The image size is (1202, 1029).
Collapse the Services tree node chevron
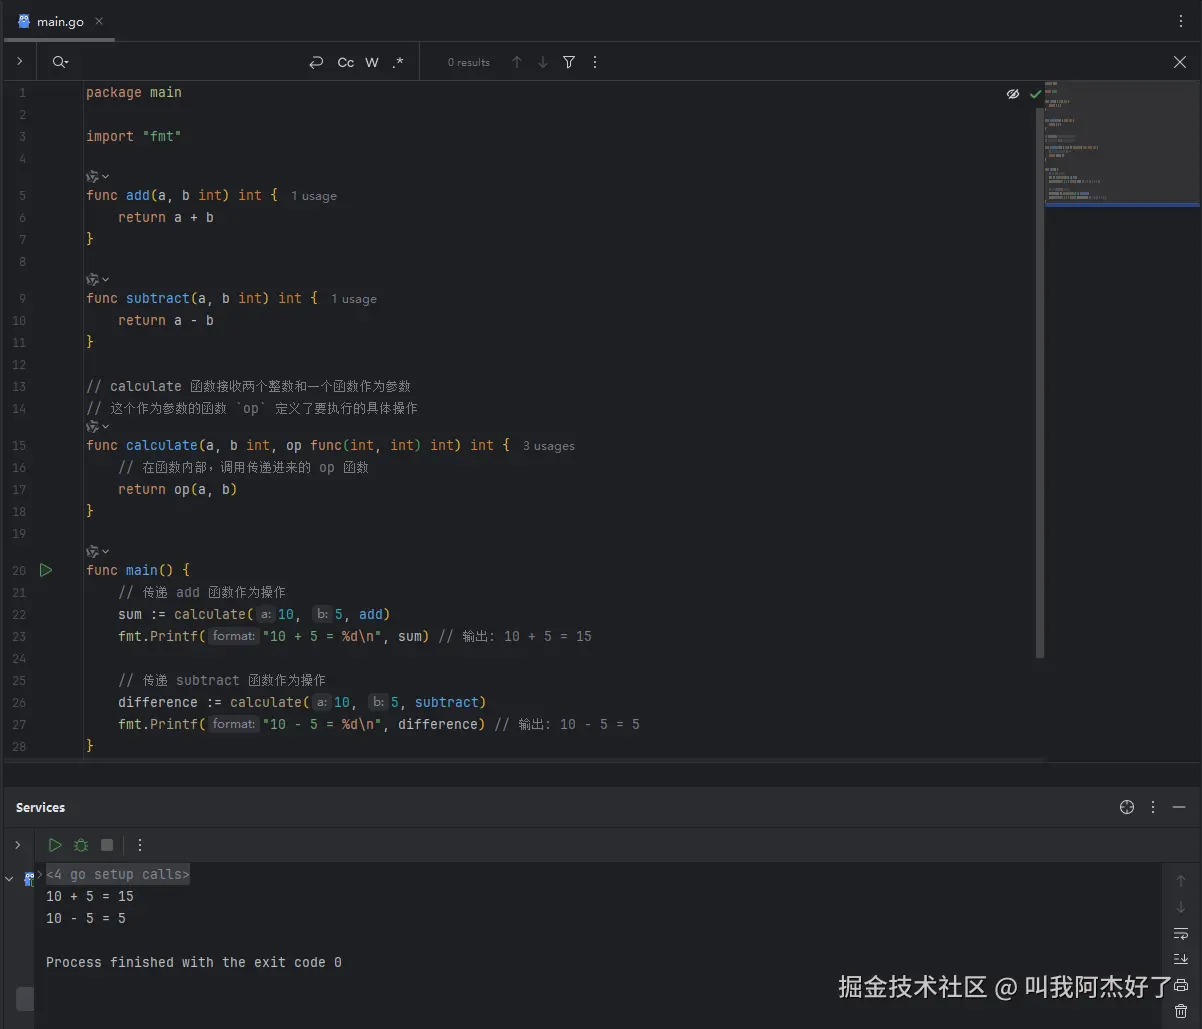(x=10, y=879)
